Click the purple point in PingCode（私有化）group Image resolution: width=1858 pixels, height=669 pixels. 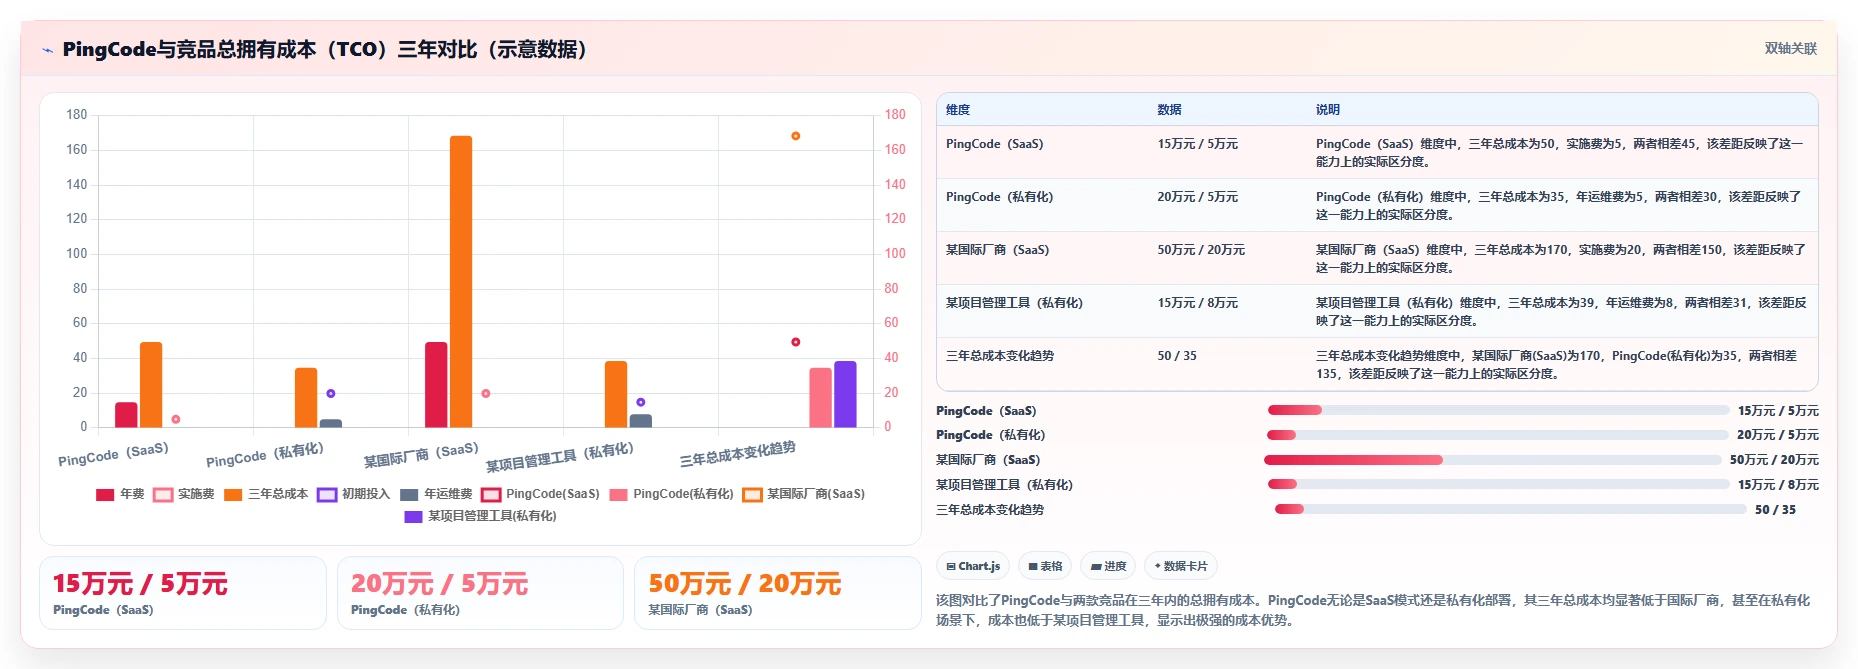(331, 394)
